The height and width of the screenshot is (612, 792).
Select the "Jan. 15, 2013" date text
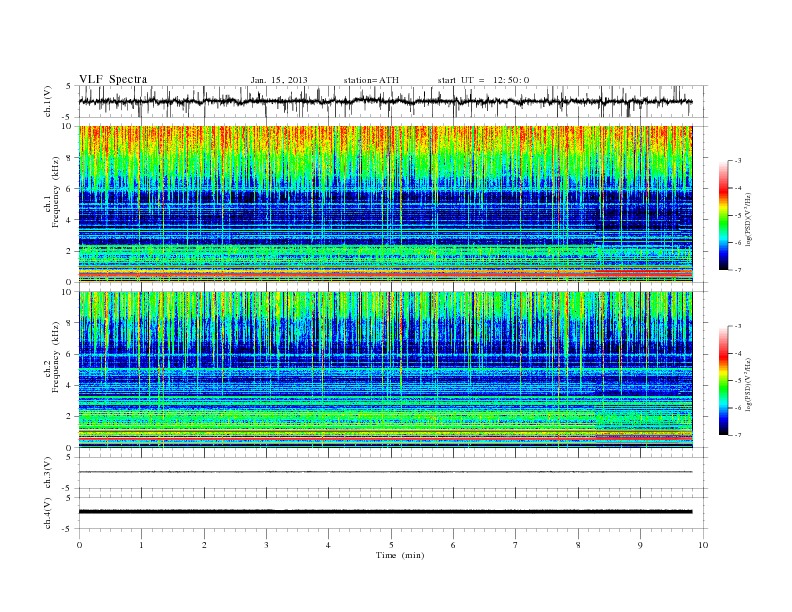(279, 80)
